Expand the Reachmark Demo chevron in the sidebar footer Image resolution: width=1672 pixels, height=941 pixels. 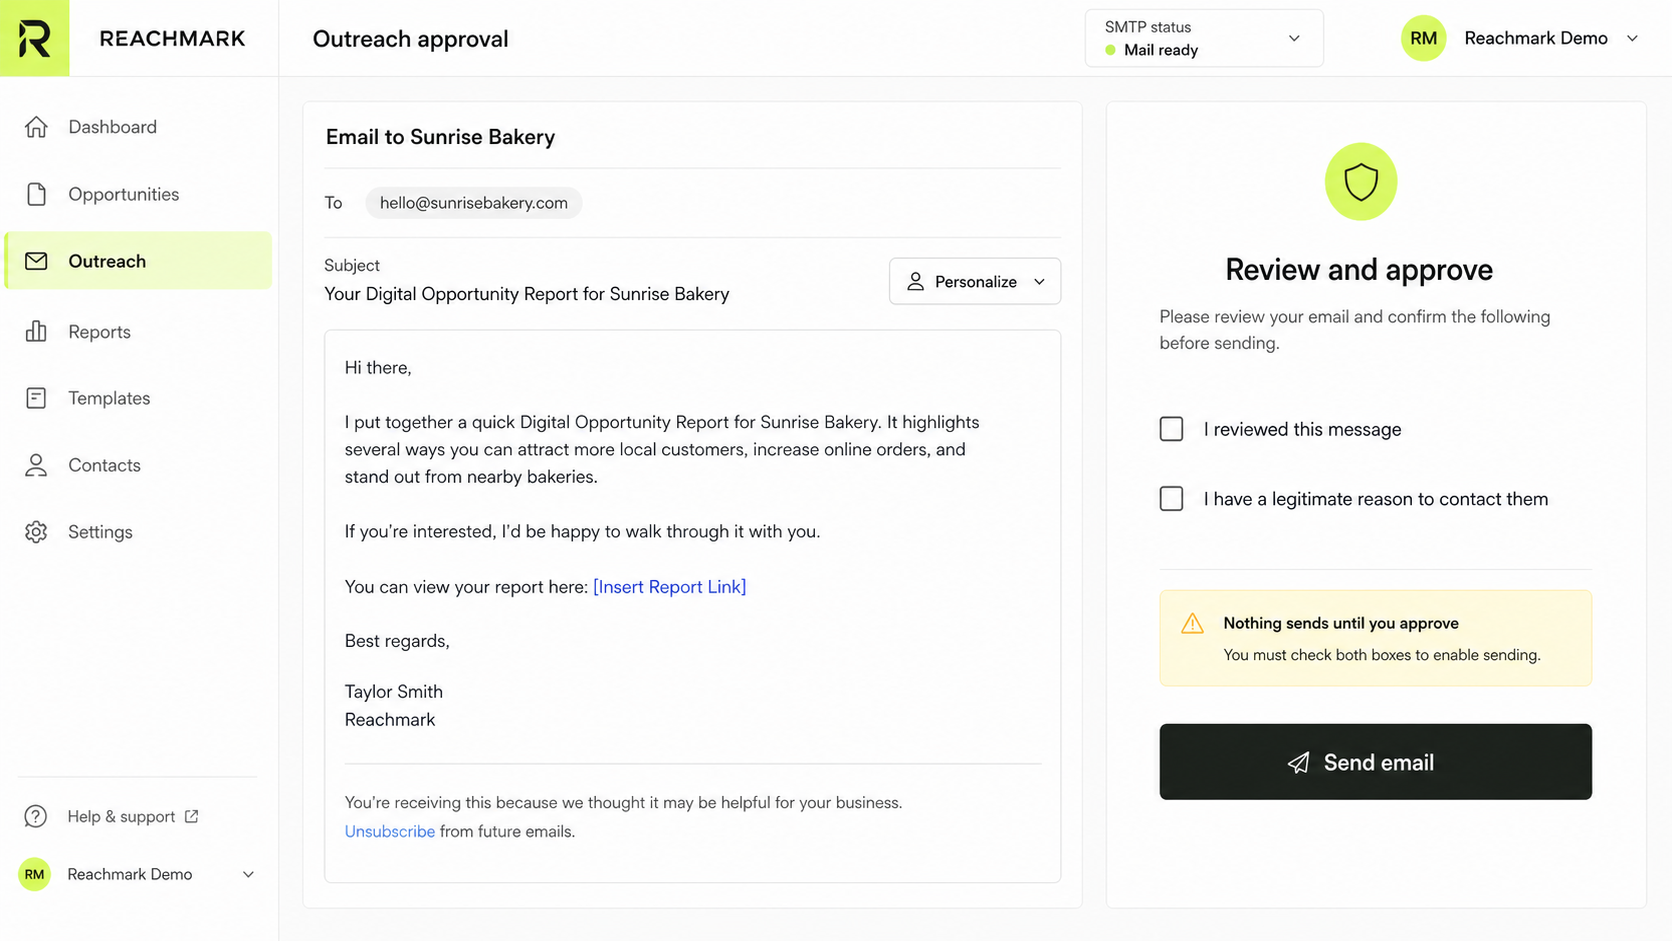pos(248,874)
